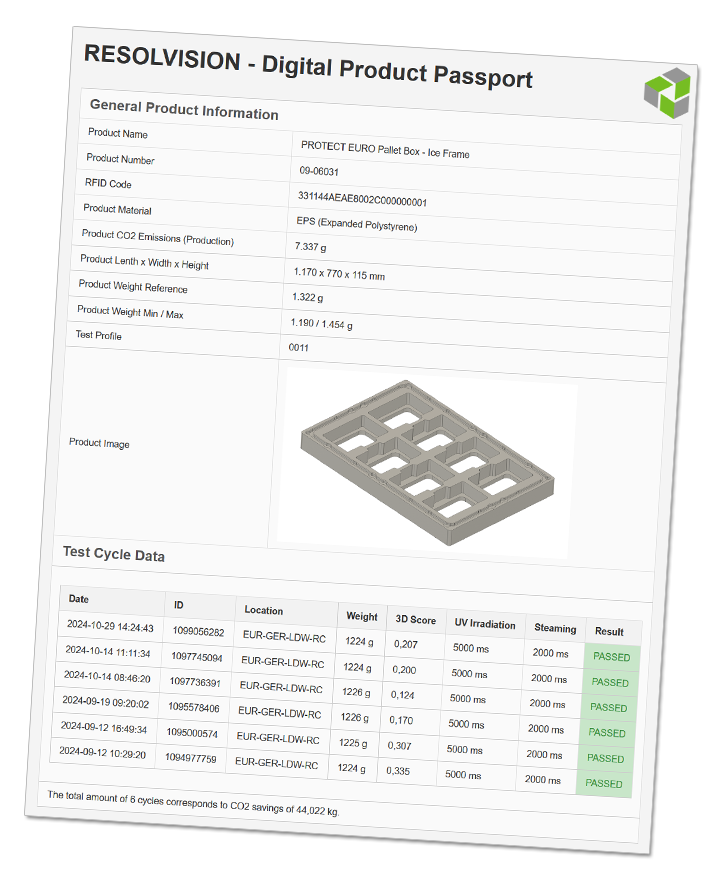
Task: Click Product Lenth x Width x Height label
Action: pyautogui.click(x=144, y=262)
